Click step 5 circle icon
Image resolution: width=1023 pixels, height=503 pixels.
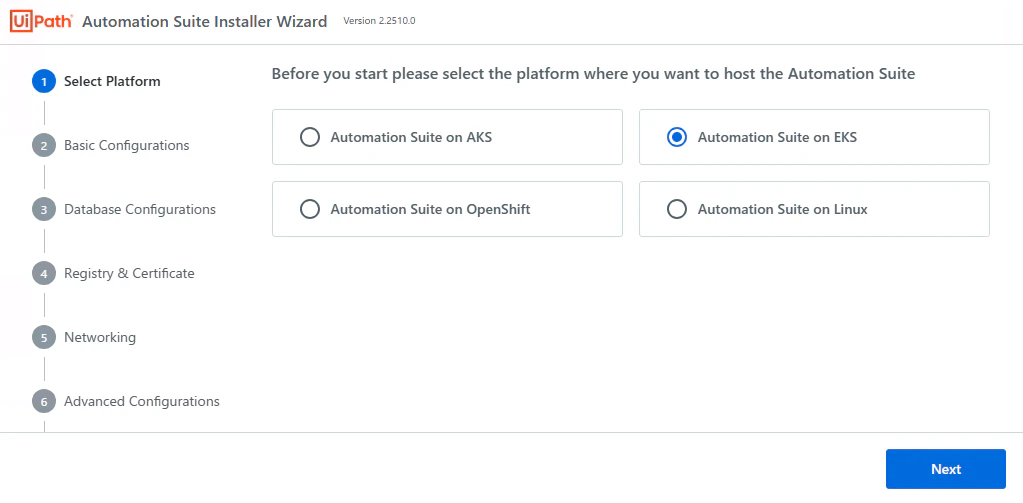click(44, 337)
